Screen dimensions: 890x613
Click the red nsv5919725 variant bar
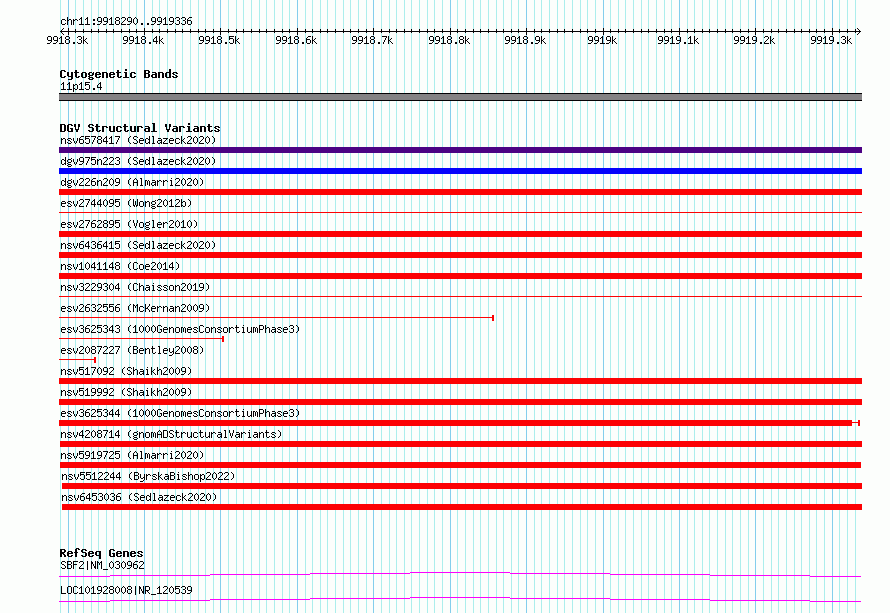460,465
